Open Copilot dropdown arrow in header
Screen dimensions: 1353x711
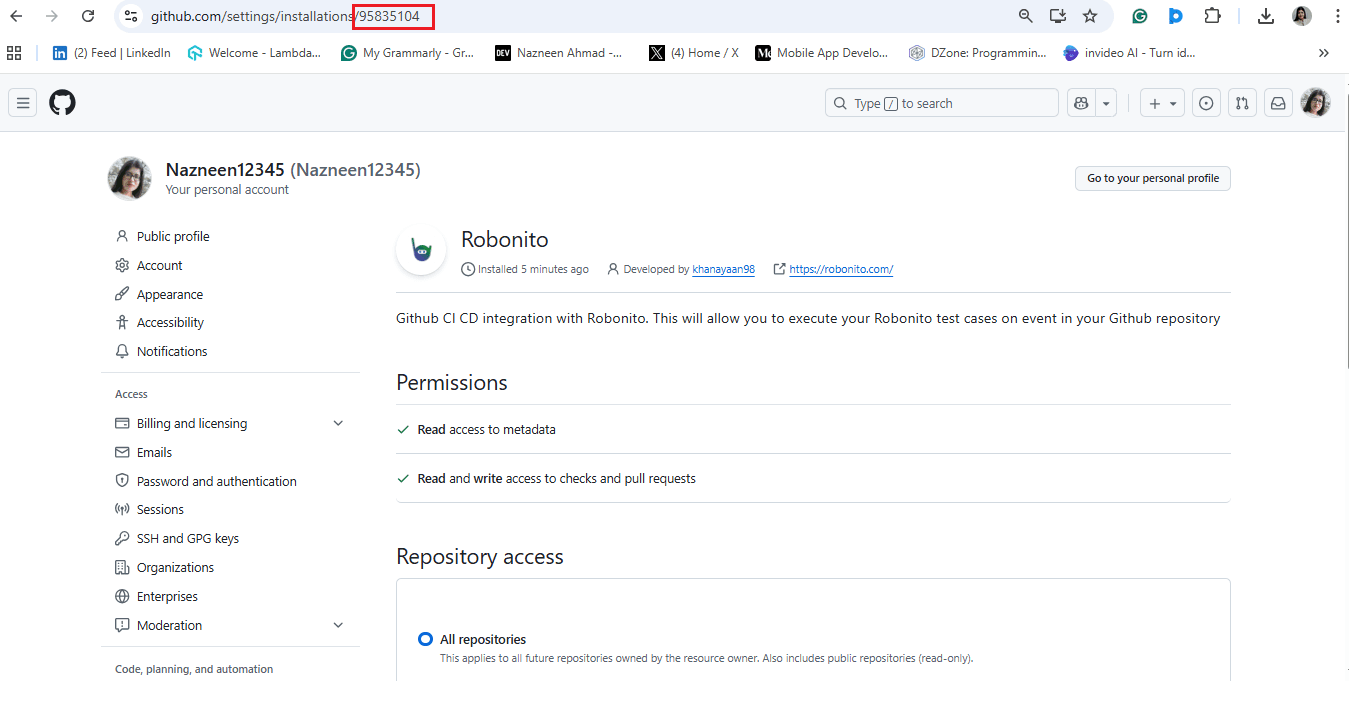click(x=1106, y=103)
